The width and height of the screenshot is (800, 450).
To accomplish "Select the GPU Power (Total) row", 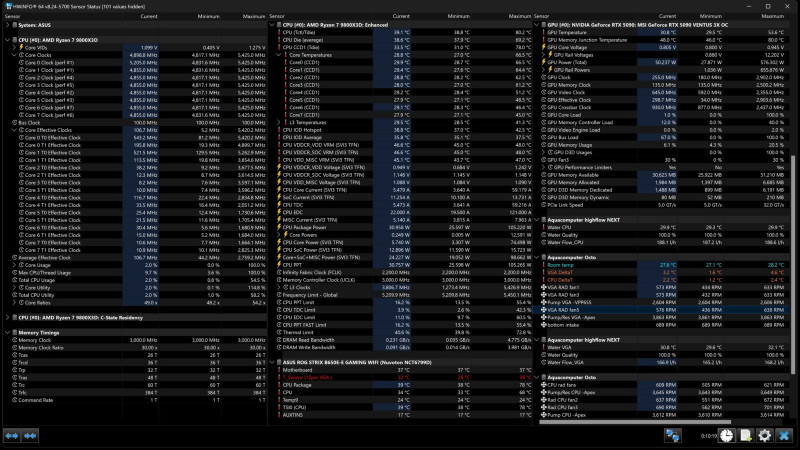I will (x=660, y=63).
